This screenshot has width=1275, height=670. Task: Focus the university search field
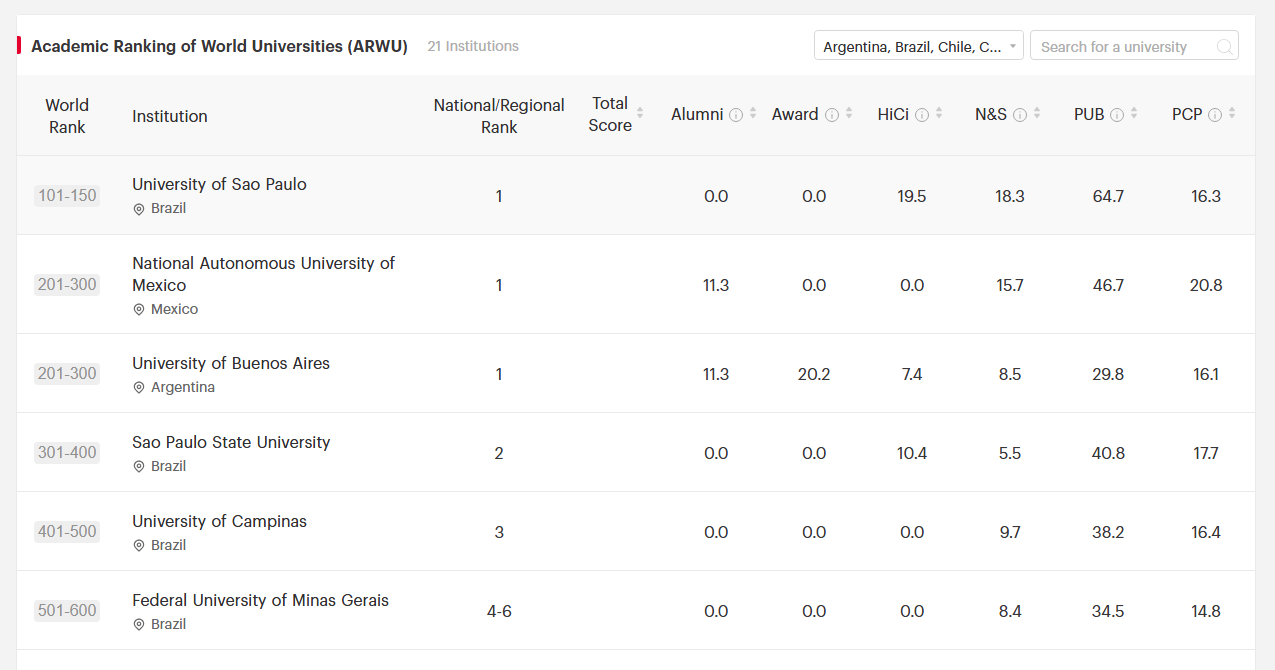point(1134,46)
